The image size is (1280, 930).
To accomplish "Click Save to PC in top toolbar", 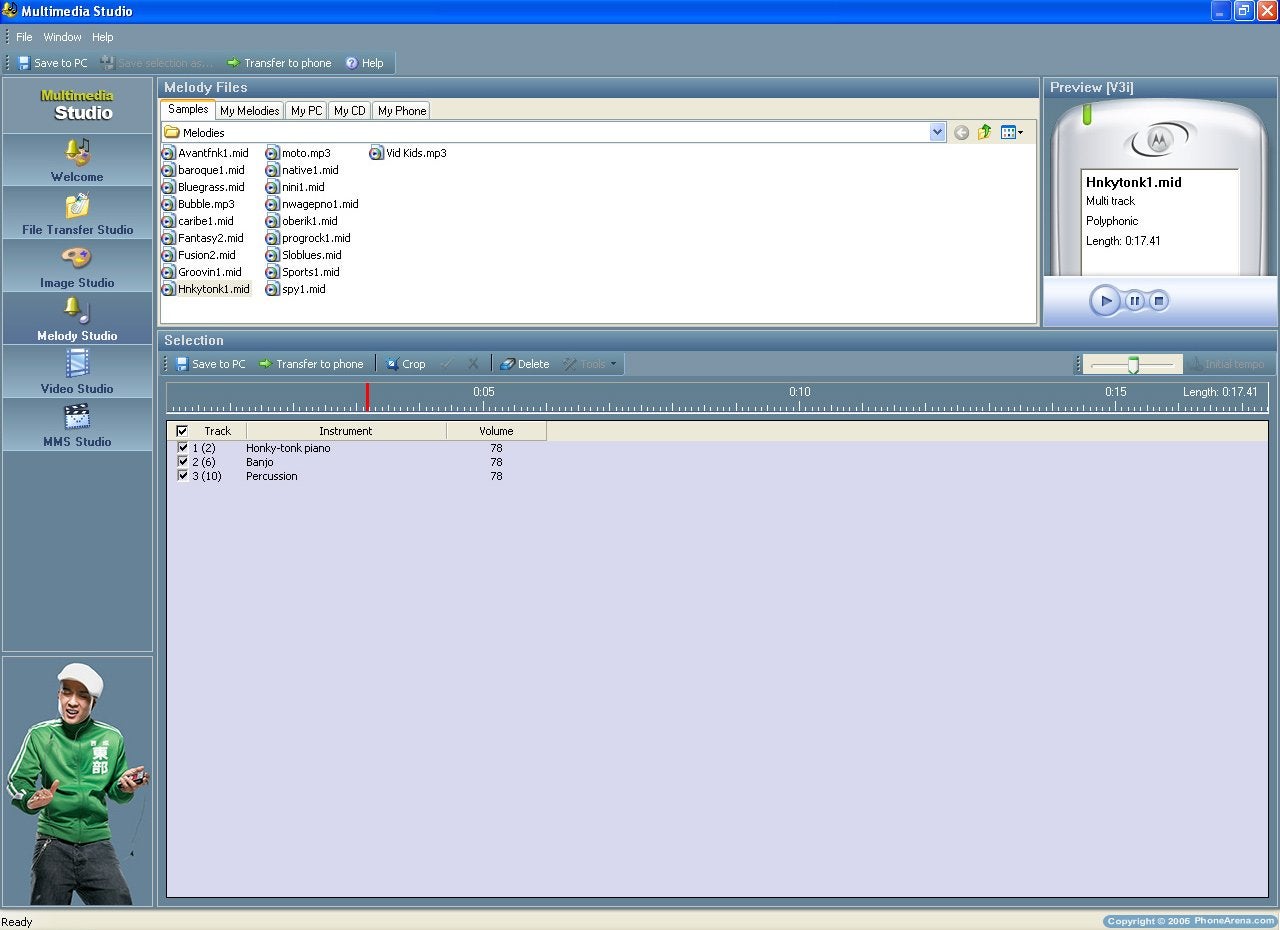I will point(52,63).
